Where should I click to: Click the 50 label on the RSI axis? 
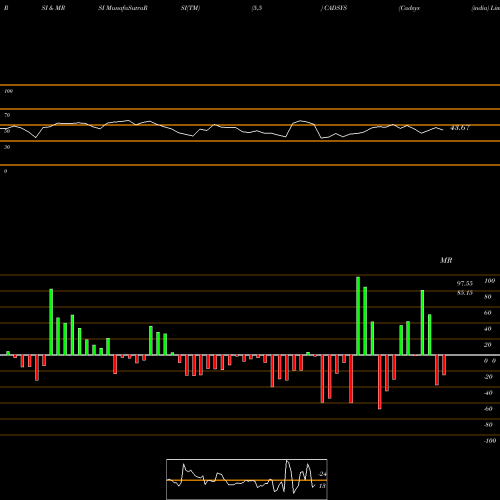[x=7, y=131]
